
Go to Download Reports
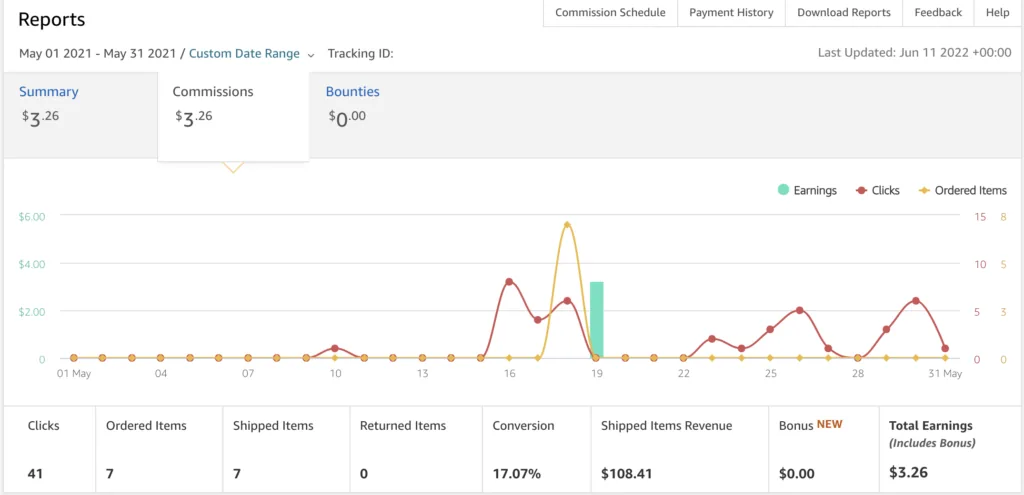click(844, 12)
